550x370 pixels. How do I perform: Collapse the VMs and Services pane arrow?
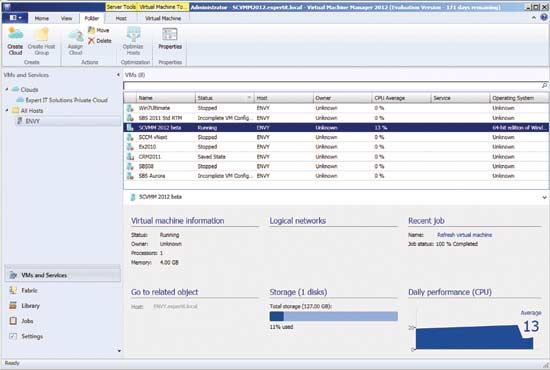[118, 75]
